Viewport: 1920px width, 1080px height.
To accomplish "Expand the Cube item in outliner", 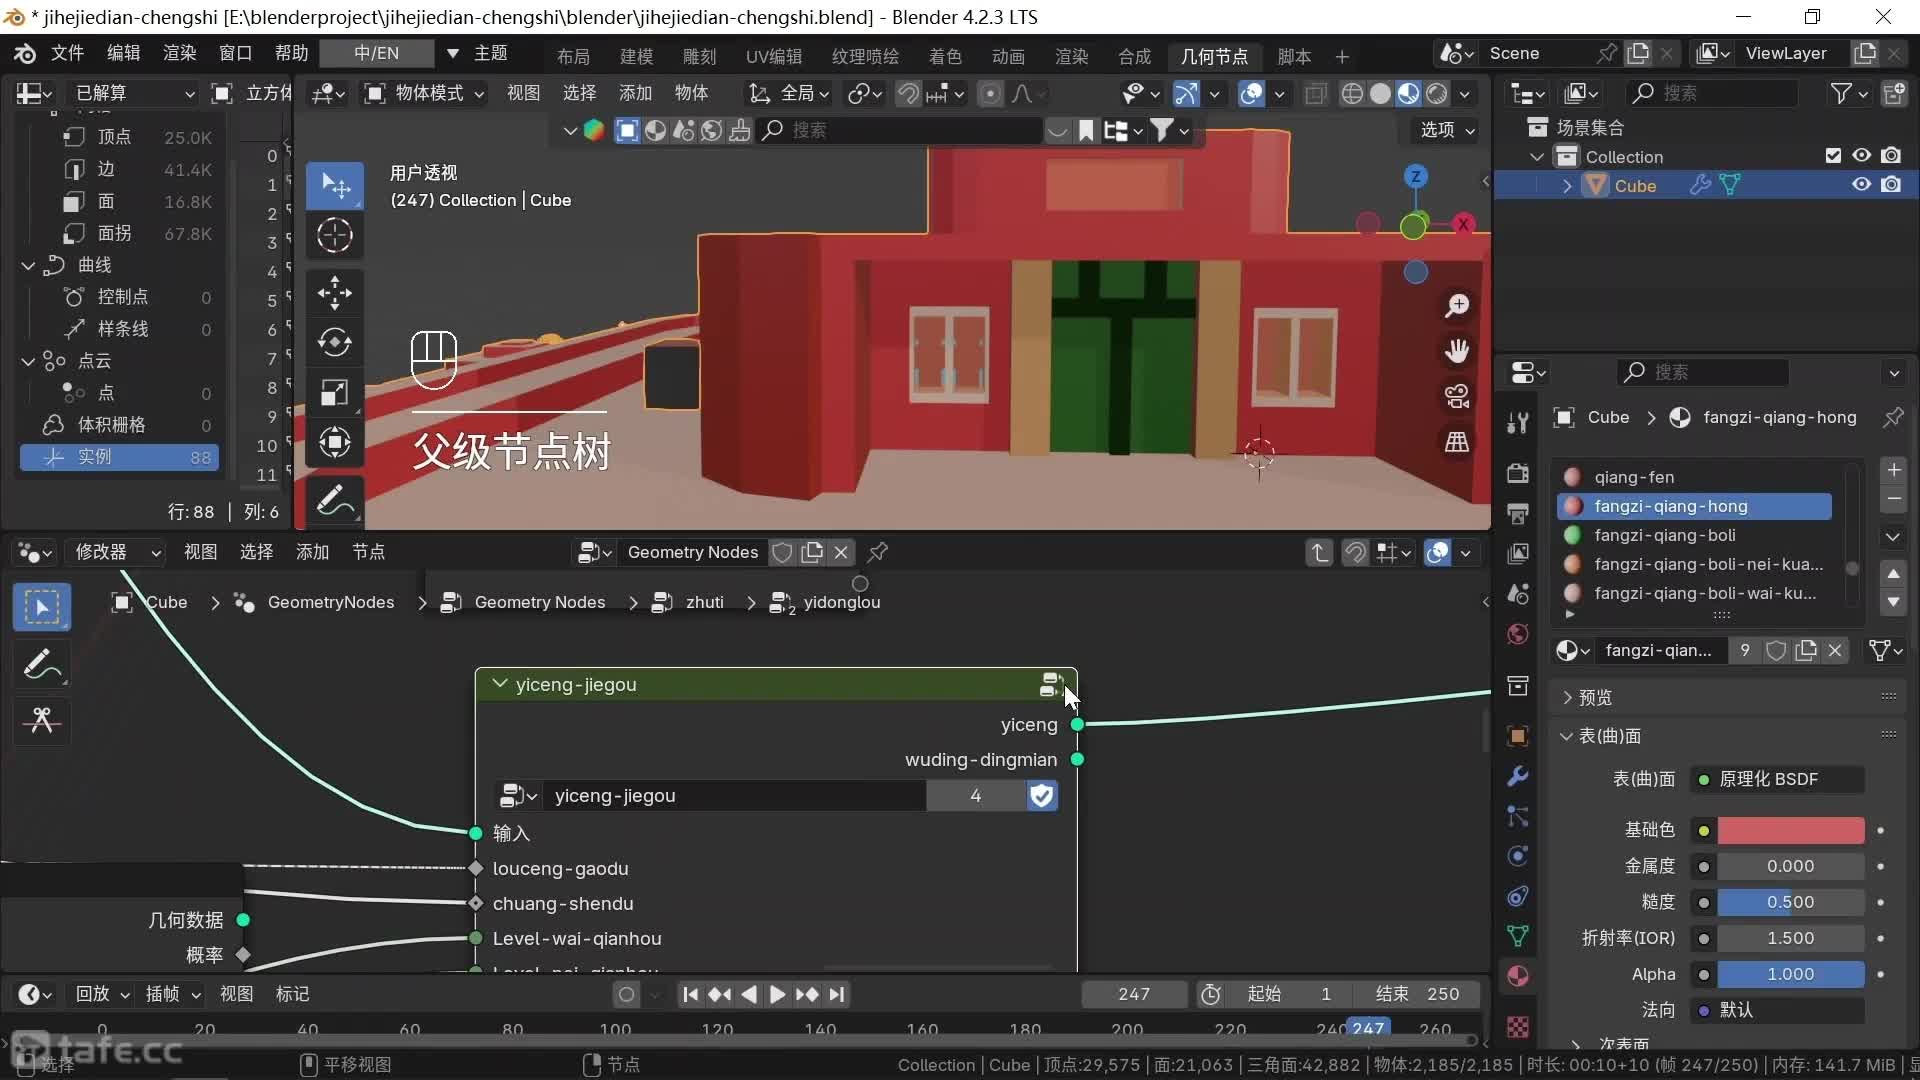I will point(1567,186).
